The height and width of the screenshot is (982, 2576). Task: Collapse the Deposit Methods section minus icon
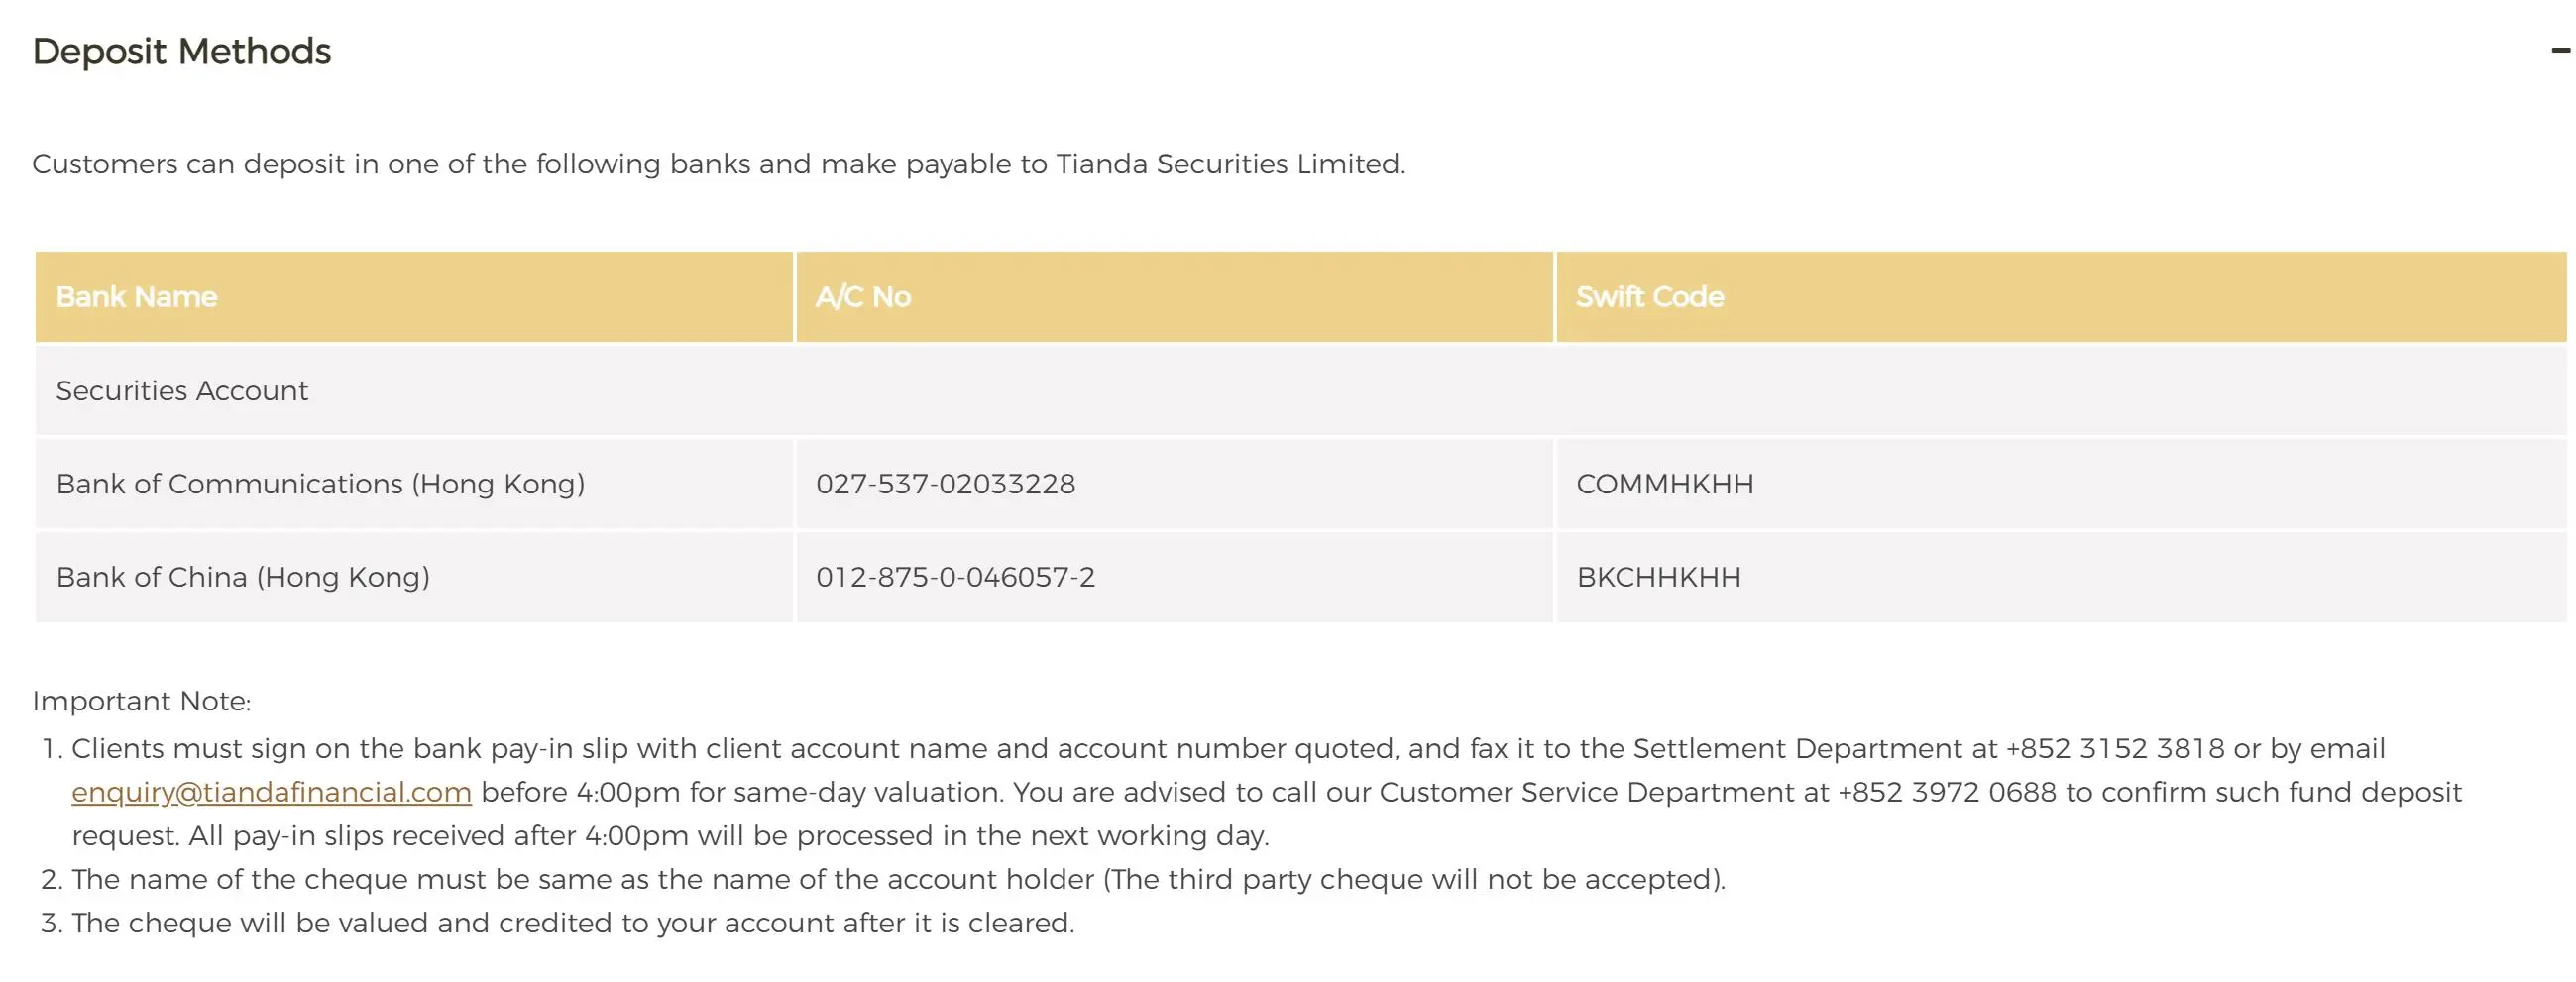(2560, 50)
